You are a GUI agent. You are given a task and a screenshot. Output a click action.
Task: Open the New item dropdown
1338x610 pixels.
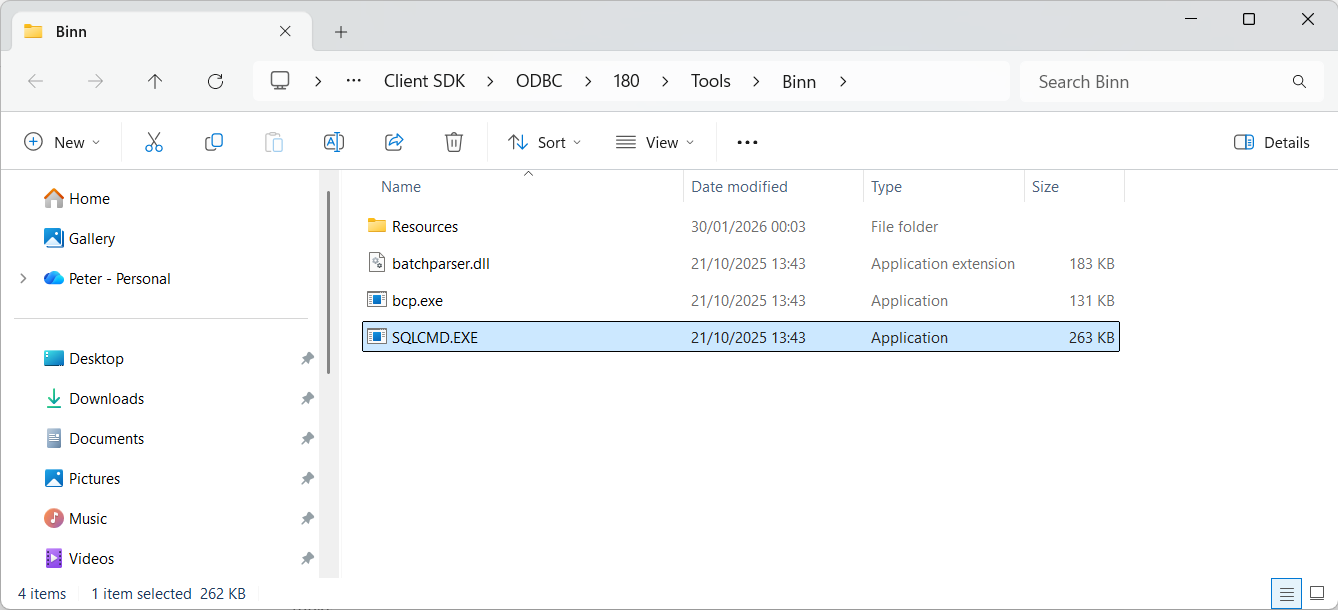point(62,142)
